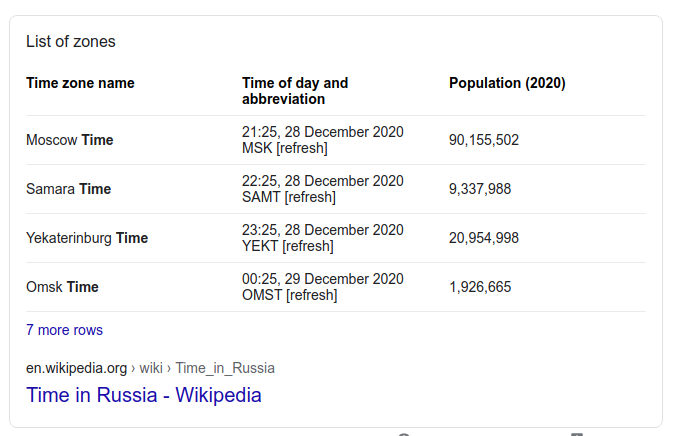Select the "Omsk Time" row name
The image size is (673, 436).
tap(62, 287)
